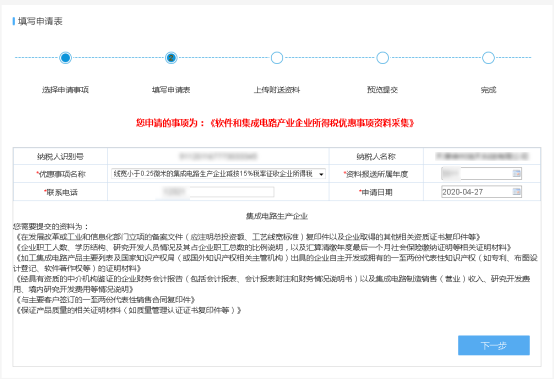Select step circle 完成

point(488,58)
